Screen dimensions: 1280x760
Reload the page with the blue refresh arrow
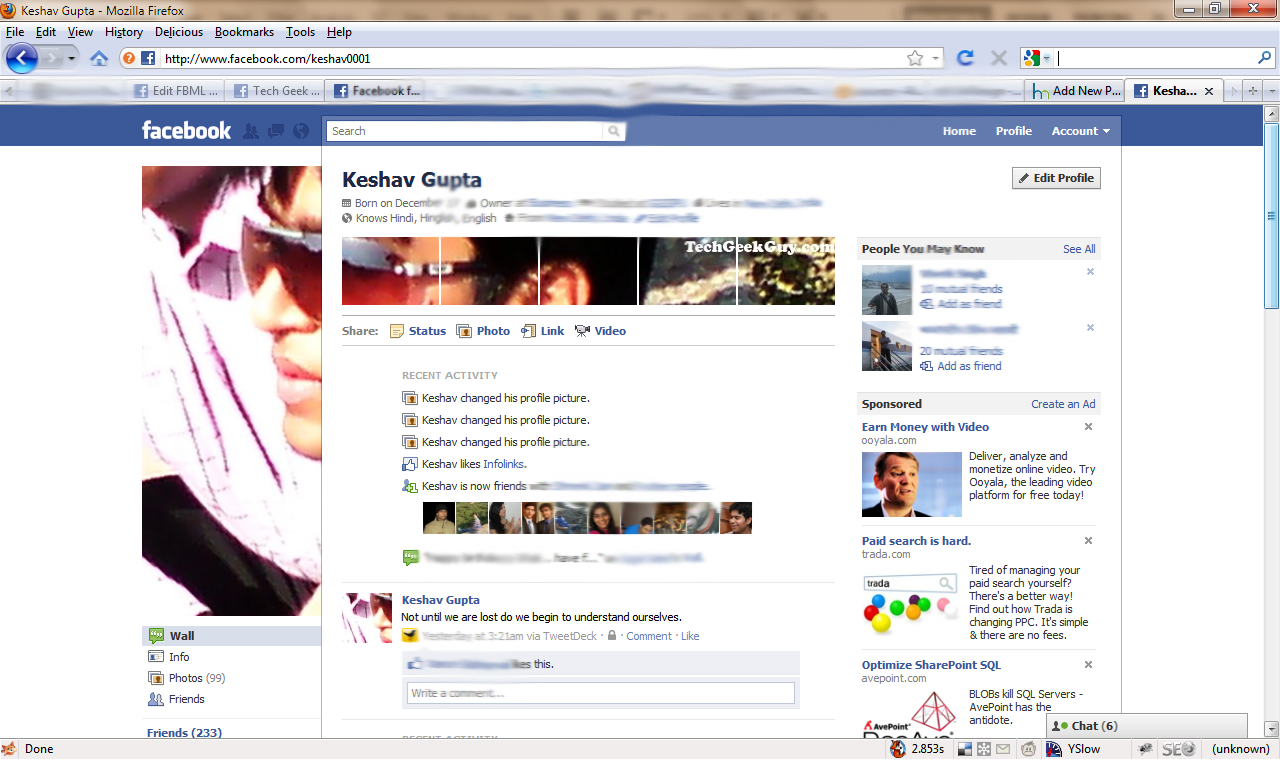click(x=965, y=58)
